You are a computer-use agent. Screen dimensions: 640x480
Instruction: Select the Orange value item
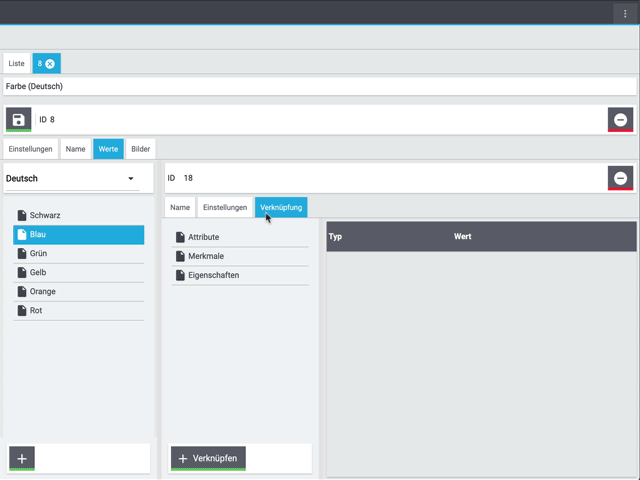pyautogui.click(x=42, y=291)
